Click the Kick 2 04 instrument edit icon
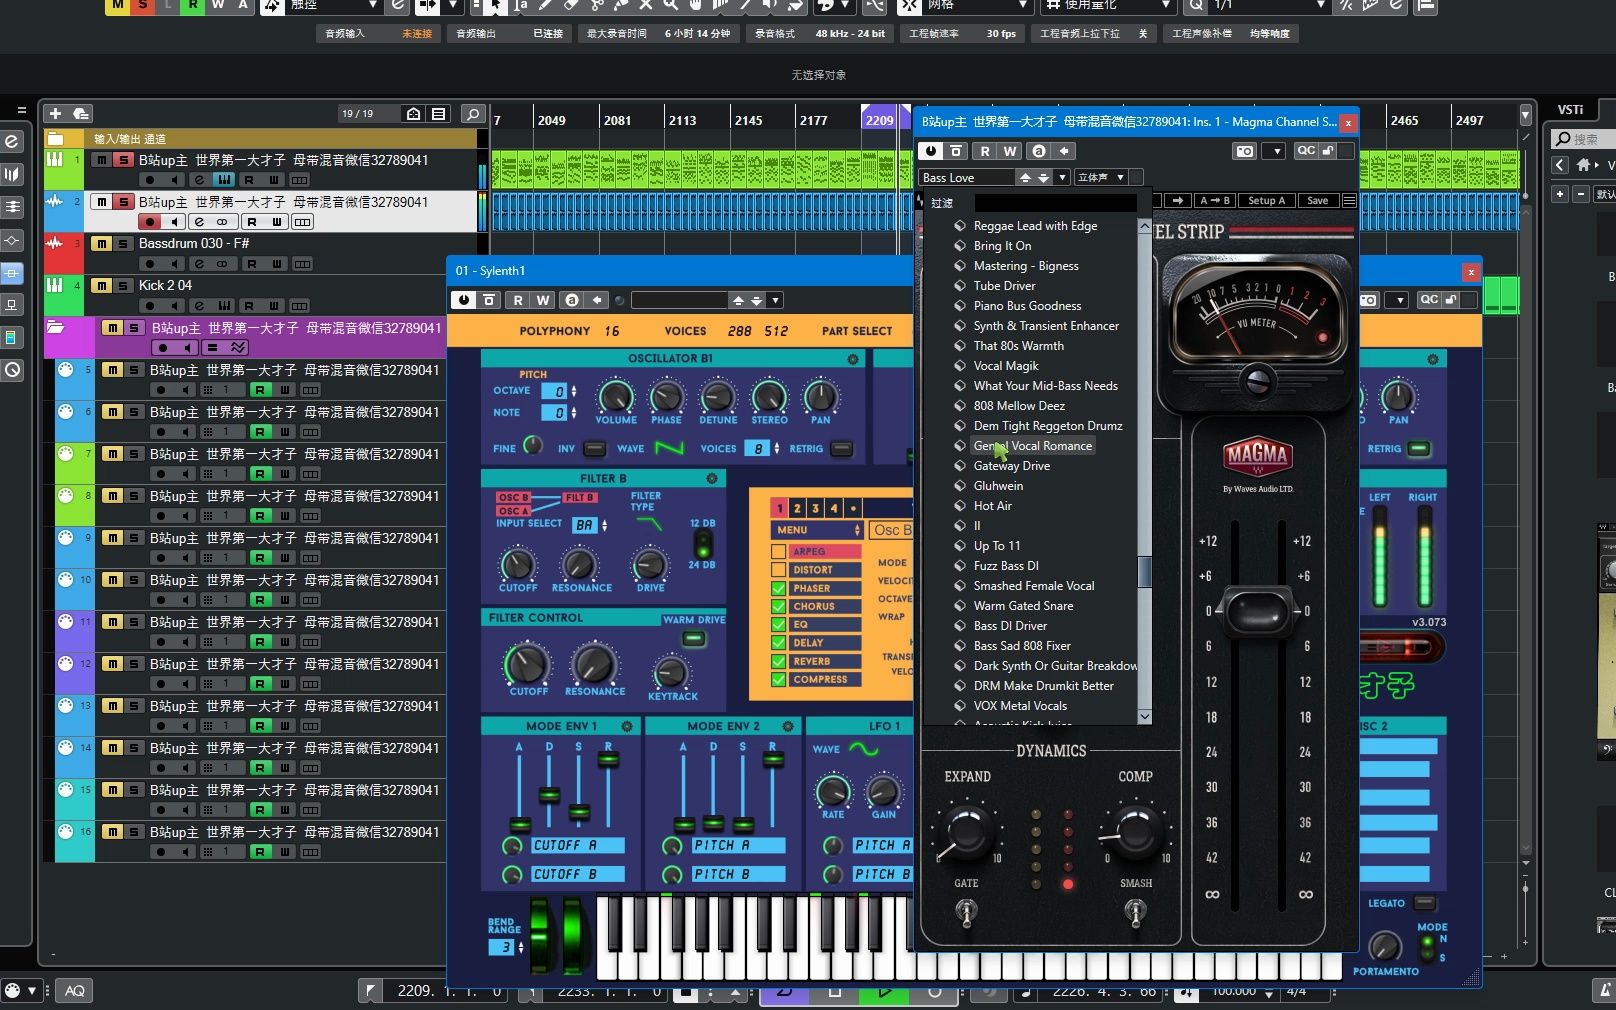Viewport: 1616px width, 1010px height. coord(224,306)
